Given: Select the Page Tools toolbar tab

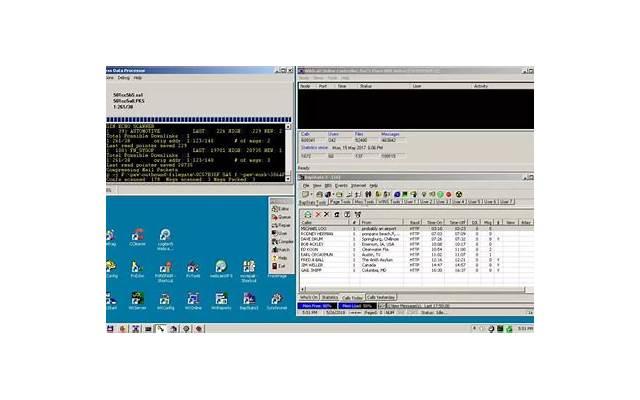Looking at the screenshot, I should [x=337, y=201].
